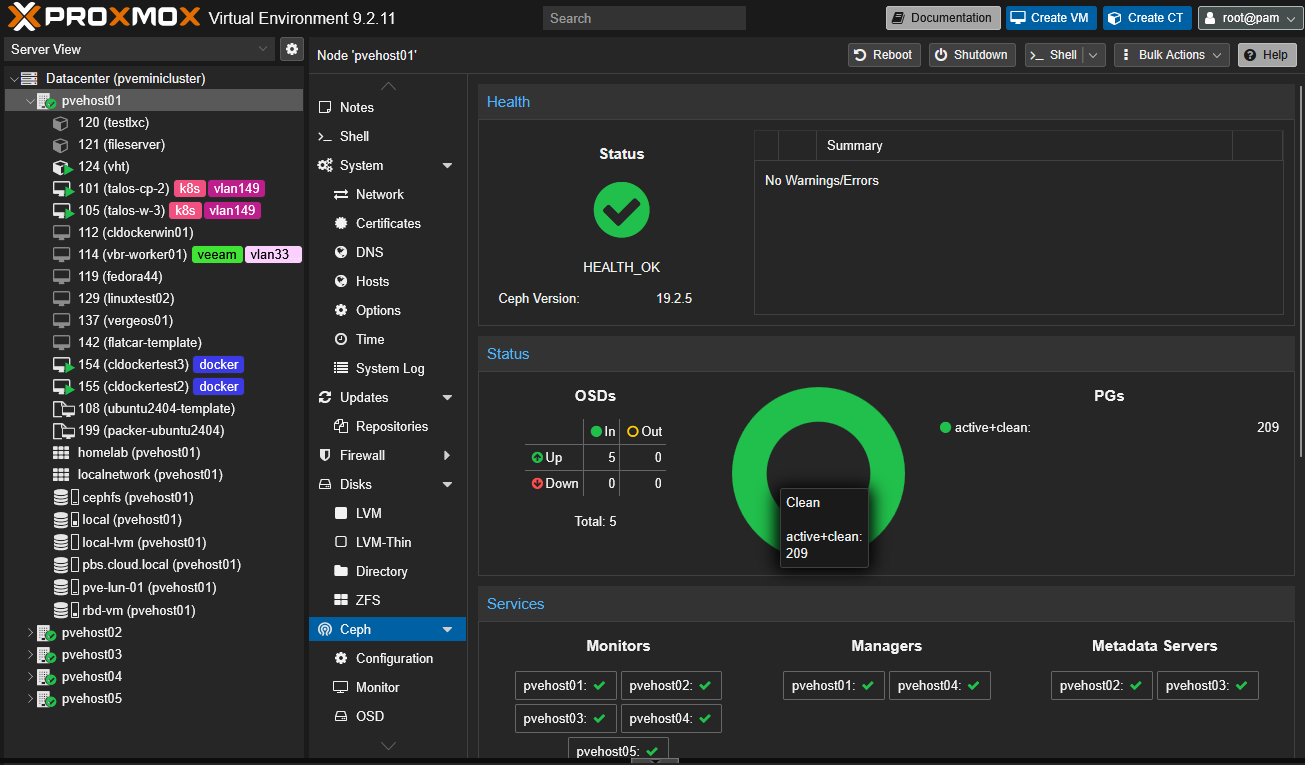Image resolution: width=1305 pixels, height=765 pixels.
Task: Click the Datacenter server icon
Action: (29, 78)
